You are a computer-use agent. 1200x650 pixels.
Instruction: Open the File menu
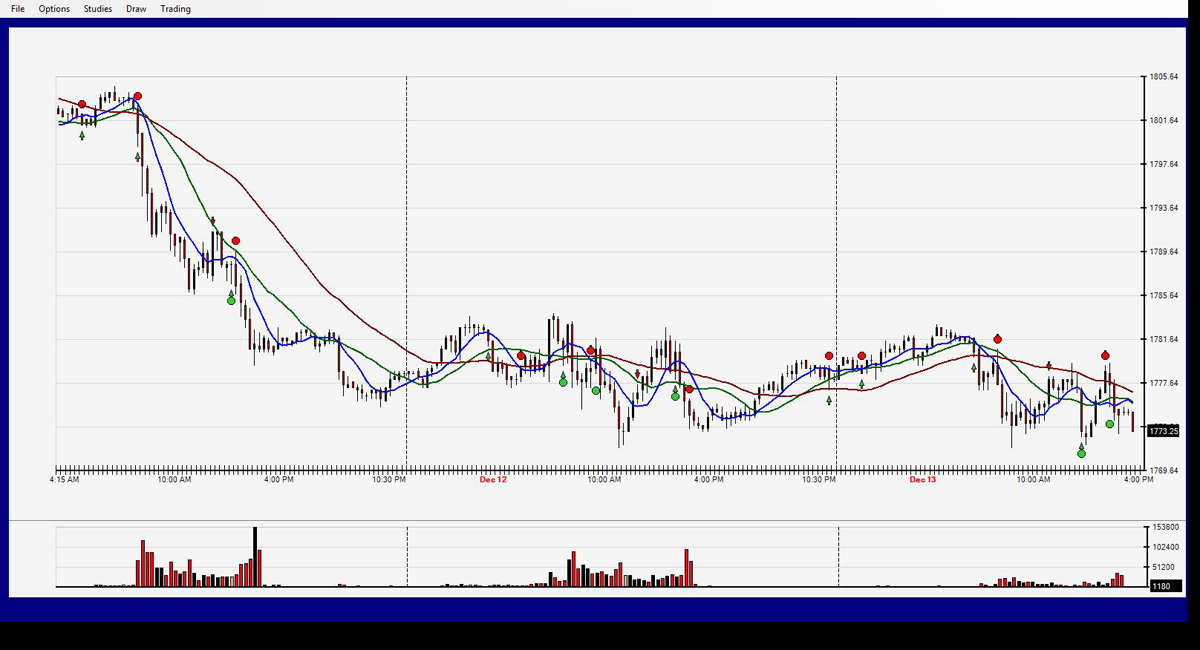coord(18,9)
